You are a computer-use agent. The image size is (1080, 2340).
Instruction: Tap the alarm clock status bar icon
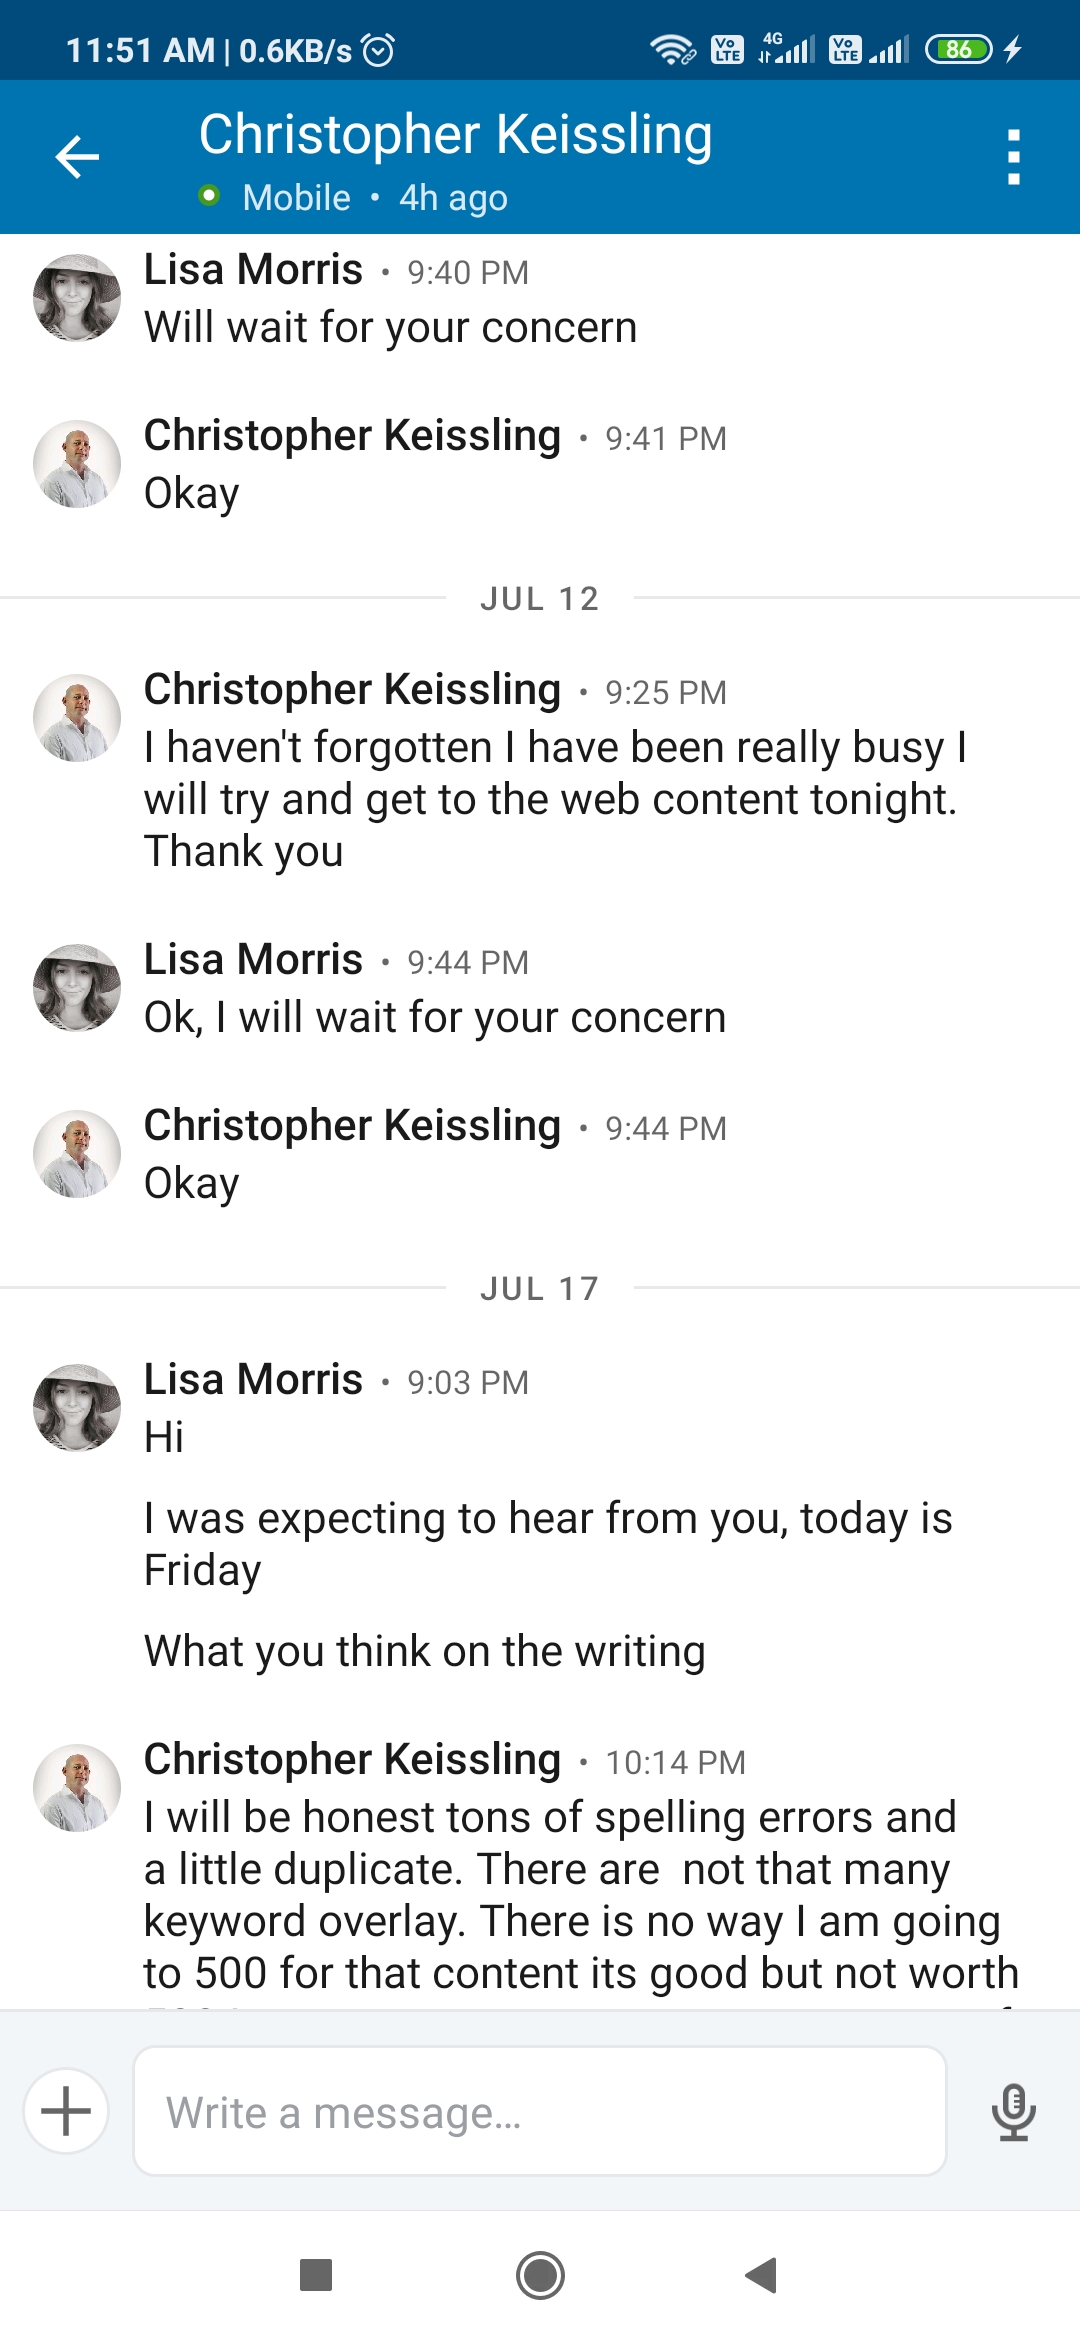coord(378,49)
